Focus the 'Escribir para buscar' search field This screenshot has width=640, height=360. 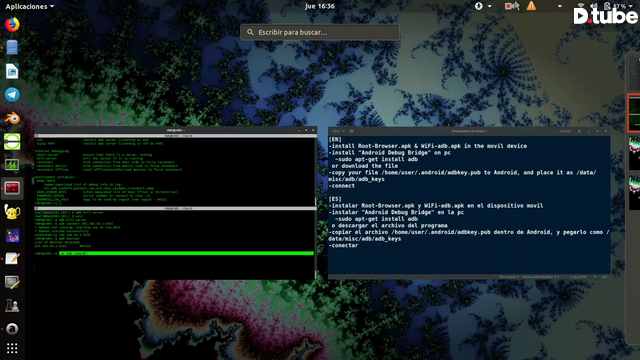tap(320, 32)
